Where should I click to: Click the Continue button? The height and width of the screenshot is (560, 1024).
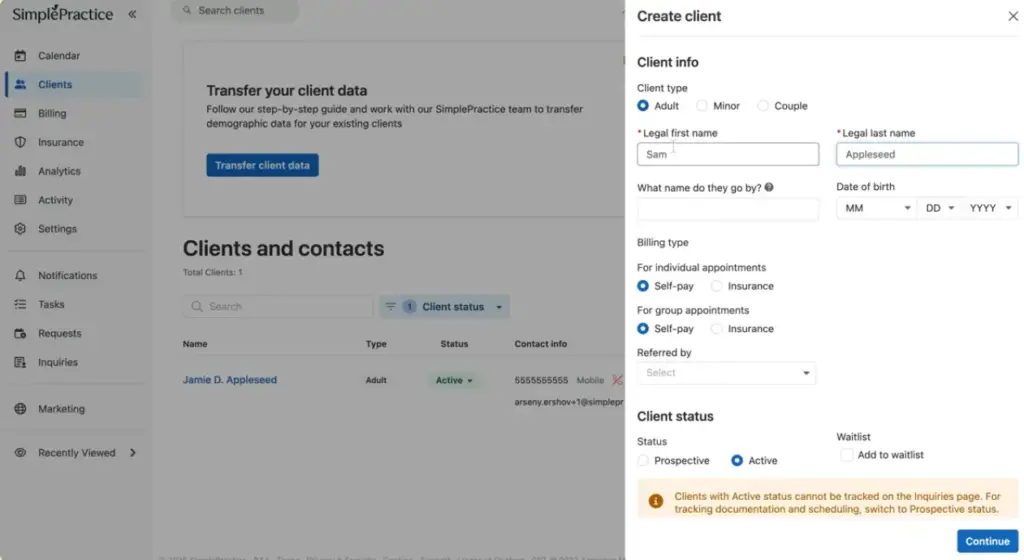[987, 541]
